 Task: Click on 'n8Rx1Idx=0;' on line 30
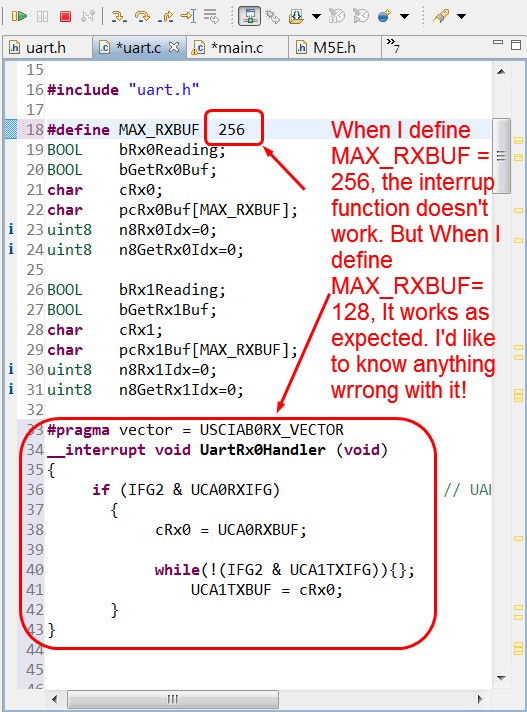tap(167, 370)
